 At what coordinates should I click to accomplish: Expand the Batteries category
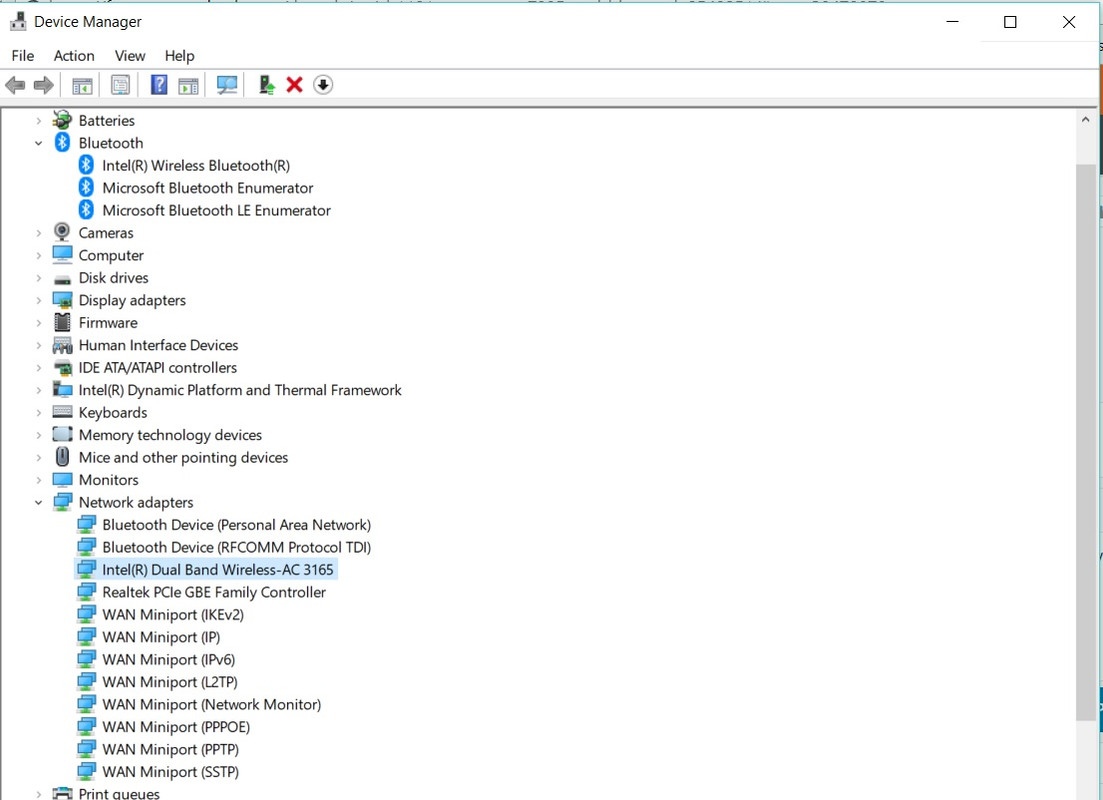[39, 121]
